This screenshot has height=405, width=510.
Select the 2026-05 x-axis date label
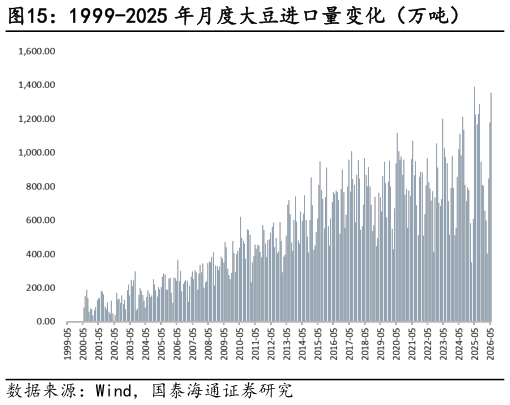tap(491, 344)
